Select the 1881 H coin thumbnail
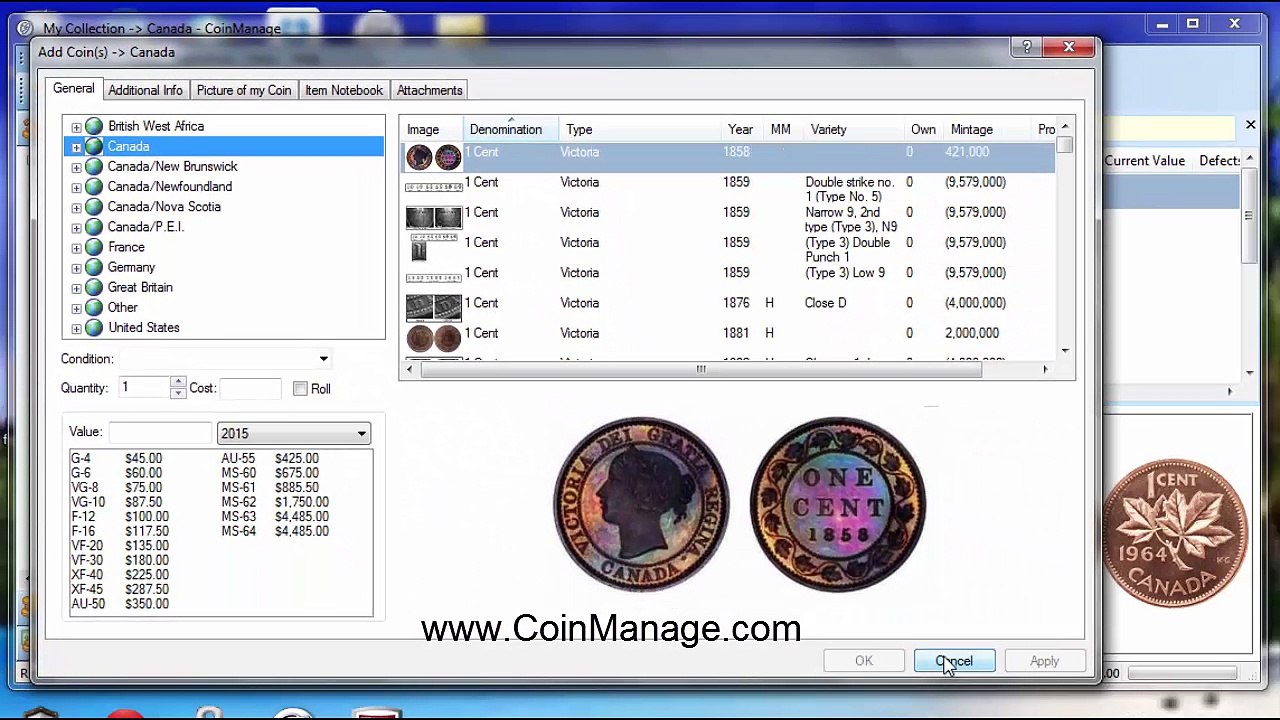Screen dimensions: 1280x720 (433, 338)
